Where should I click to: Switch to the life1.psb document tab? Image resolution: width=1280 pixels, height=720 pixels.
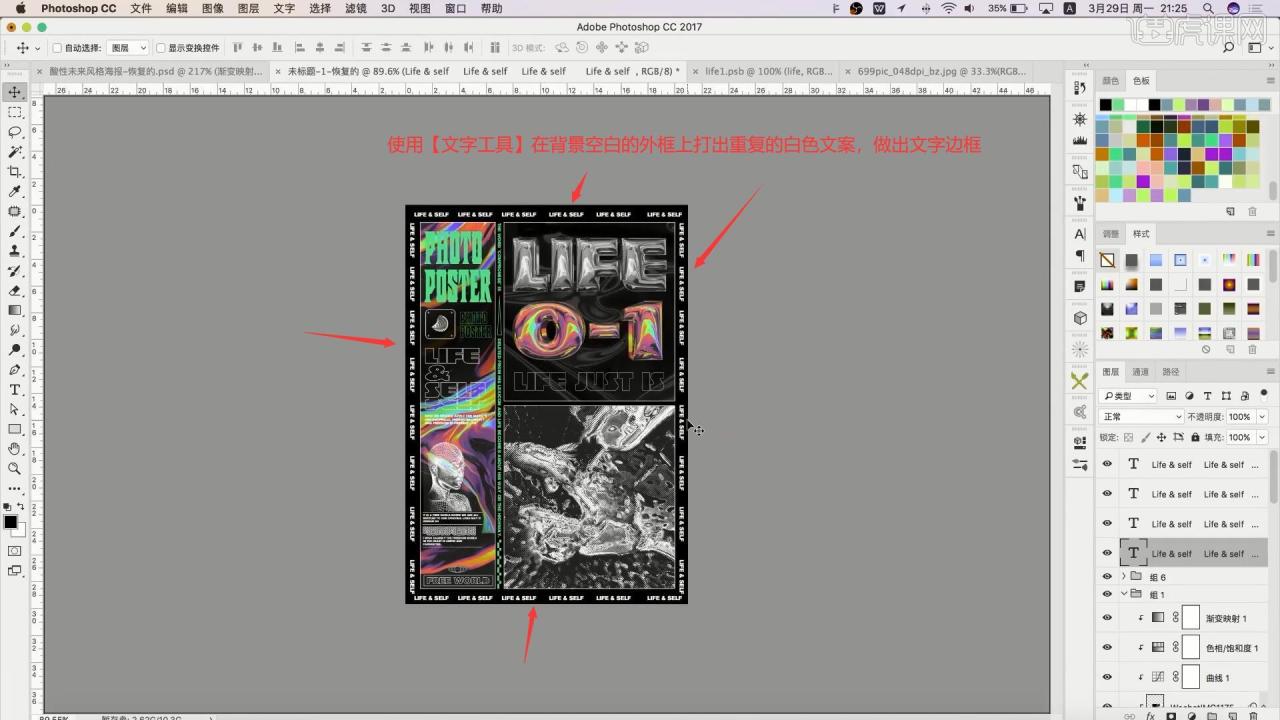coord(768,71)
